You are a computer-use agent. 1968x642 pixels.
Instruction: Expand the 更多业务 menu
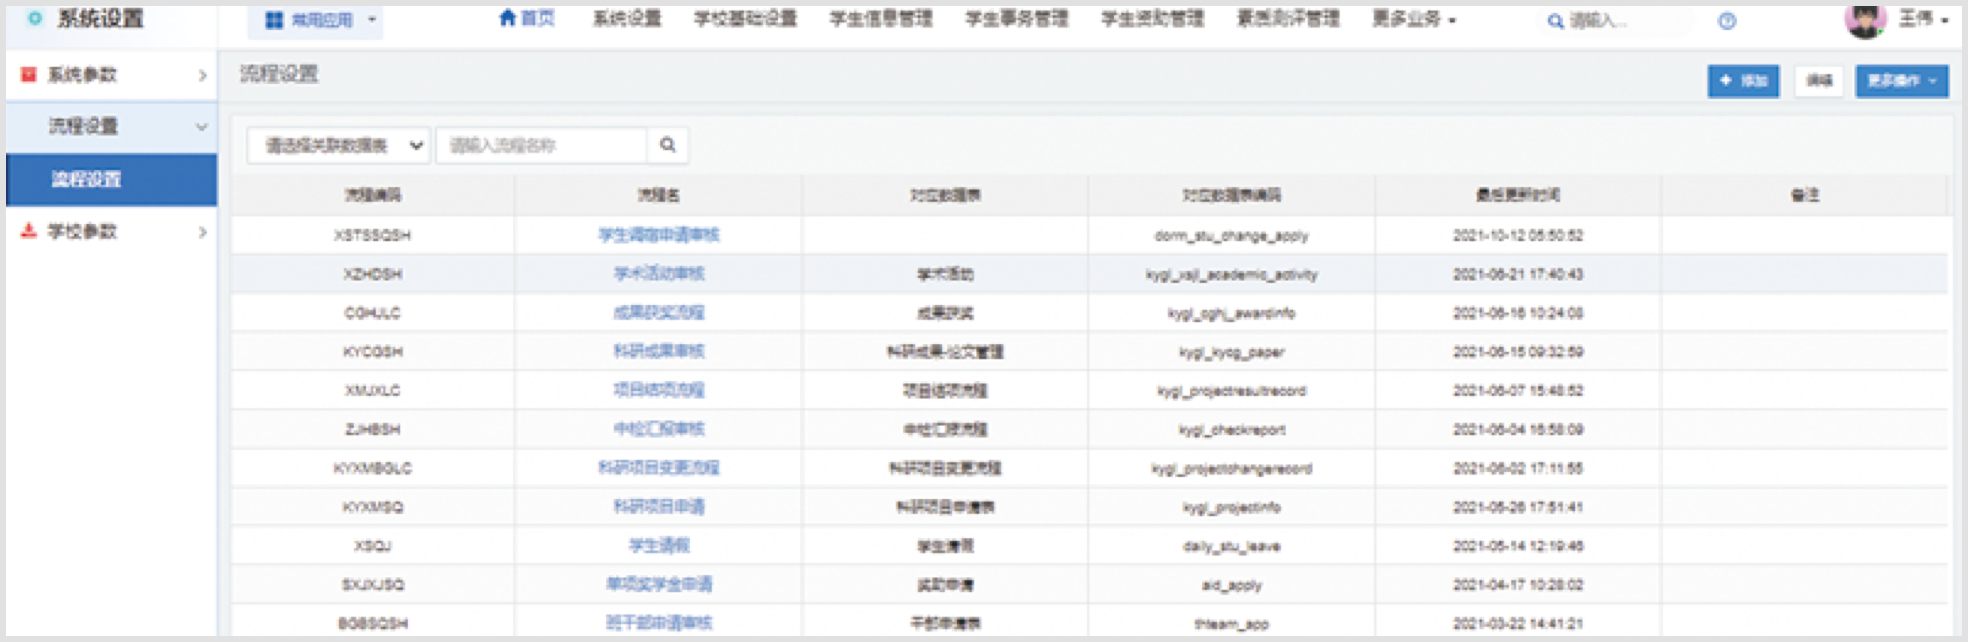click(x=1413, y=19)
